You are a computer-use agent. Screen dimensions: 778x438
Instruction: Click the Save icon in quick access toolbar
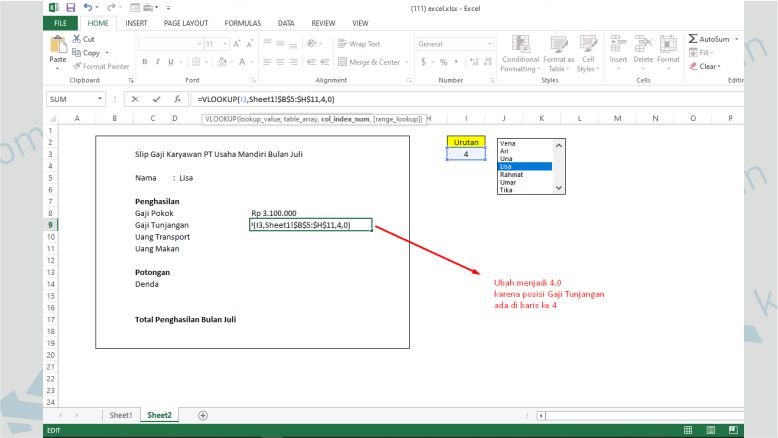coord(70,7)
